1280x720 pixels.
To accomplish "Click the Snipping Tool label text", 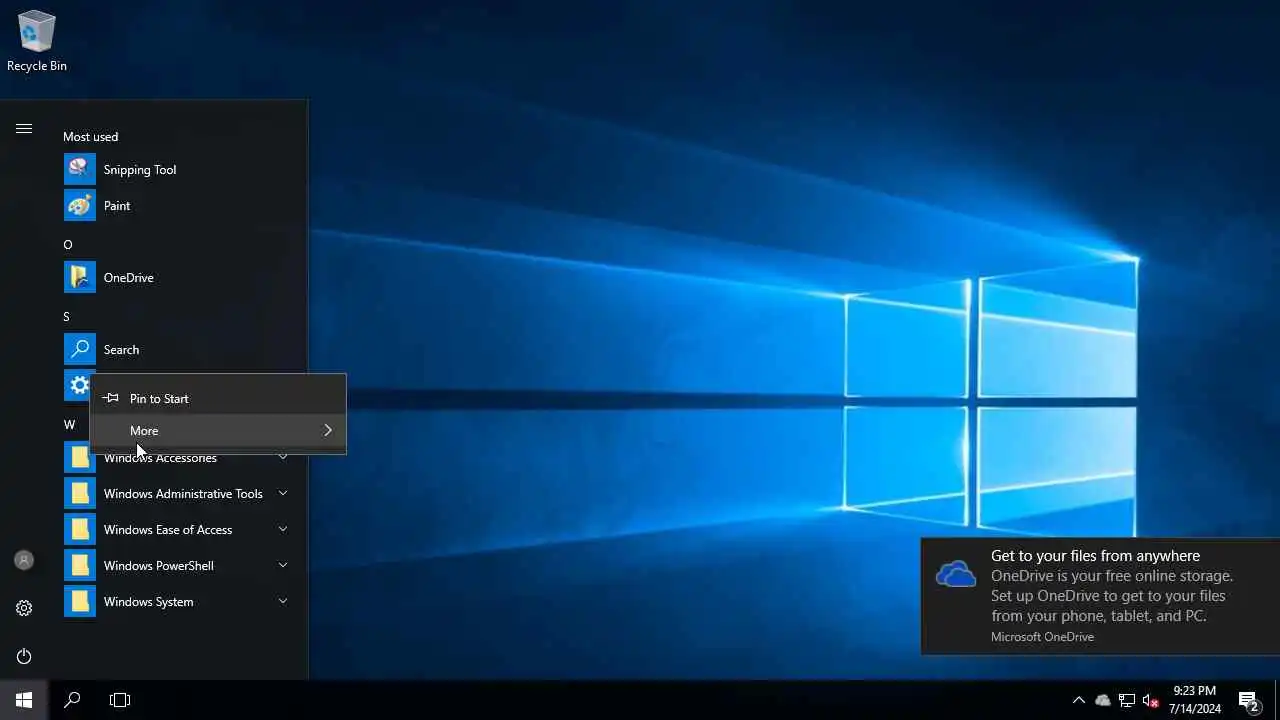I will coord(140,169).
